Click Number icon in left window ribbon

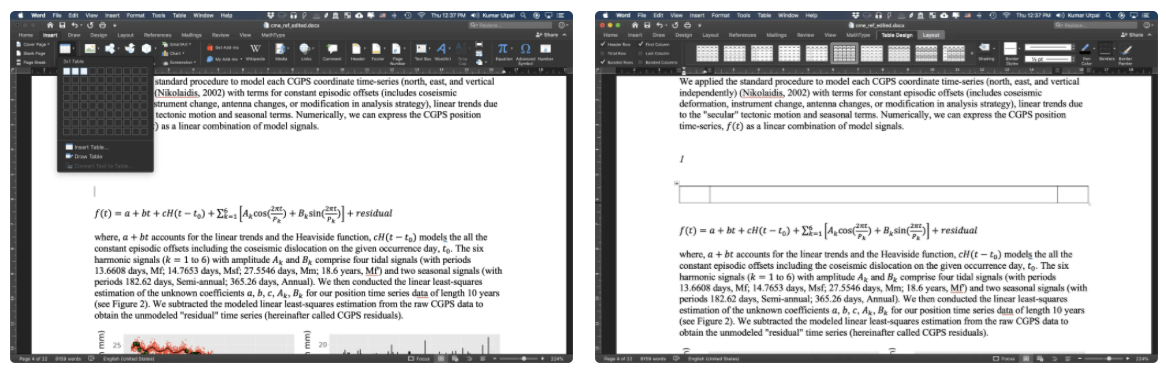click(x=545, y=48)
